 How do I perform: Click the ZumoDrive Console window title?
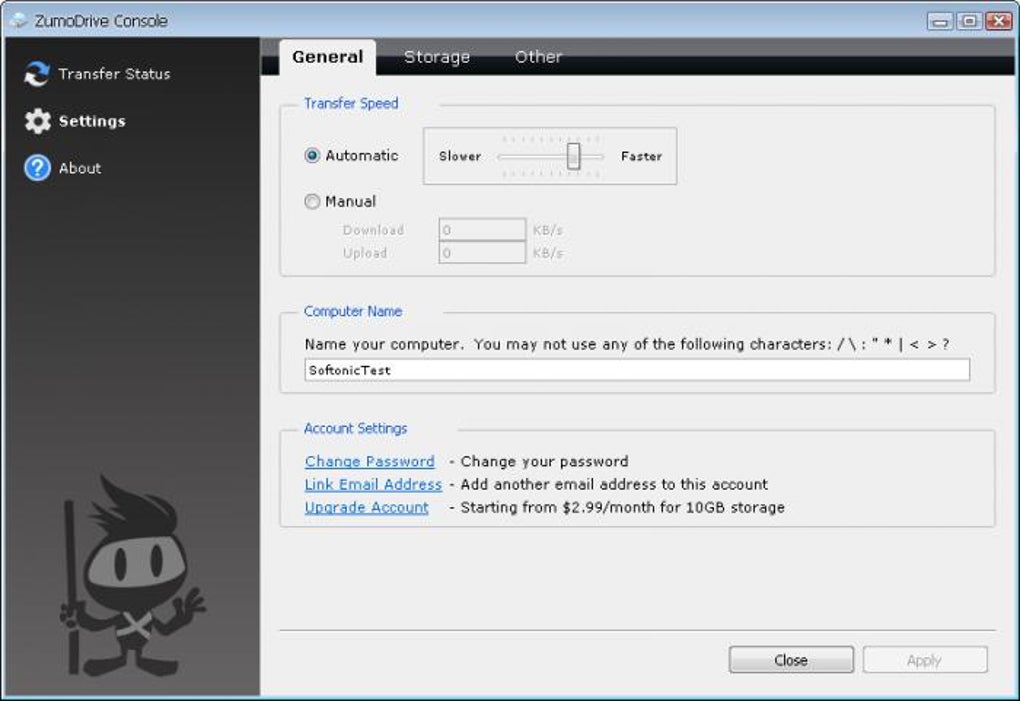pyautogui.click(x=101, y=21)
